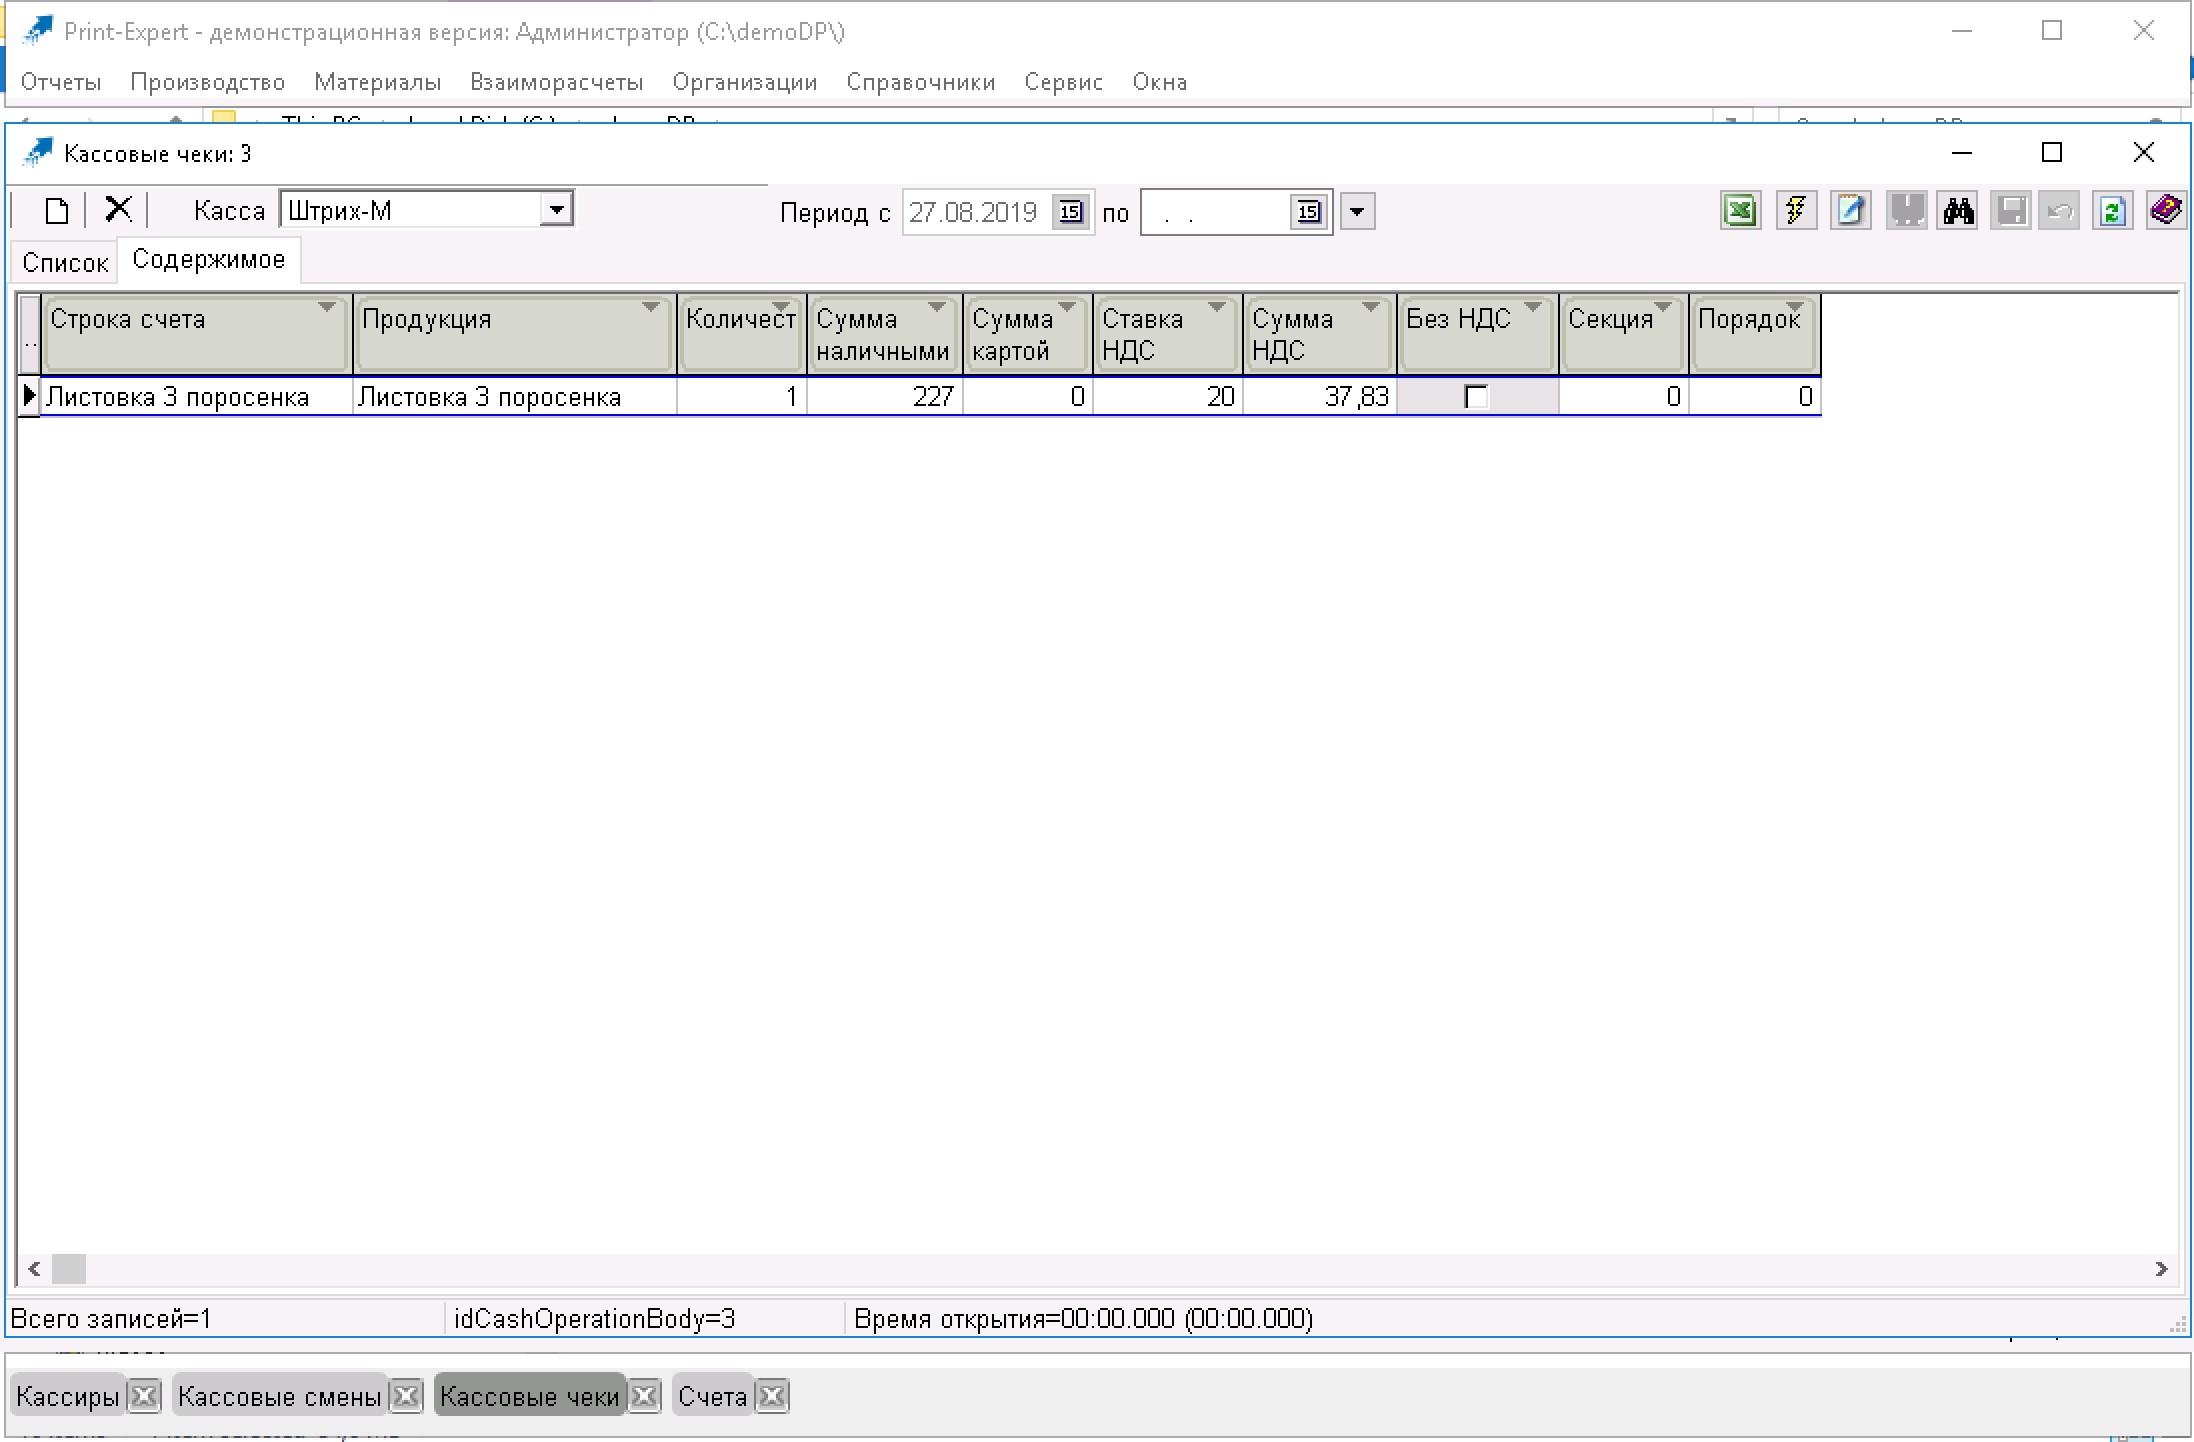Viewport: 2194px width, 1442px height.
Task: Open filter arrow of Без НДС column
Action: 1533,307
